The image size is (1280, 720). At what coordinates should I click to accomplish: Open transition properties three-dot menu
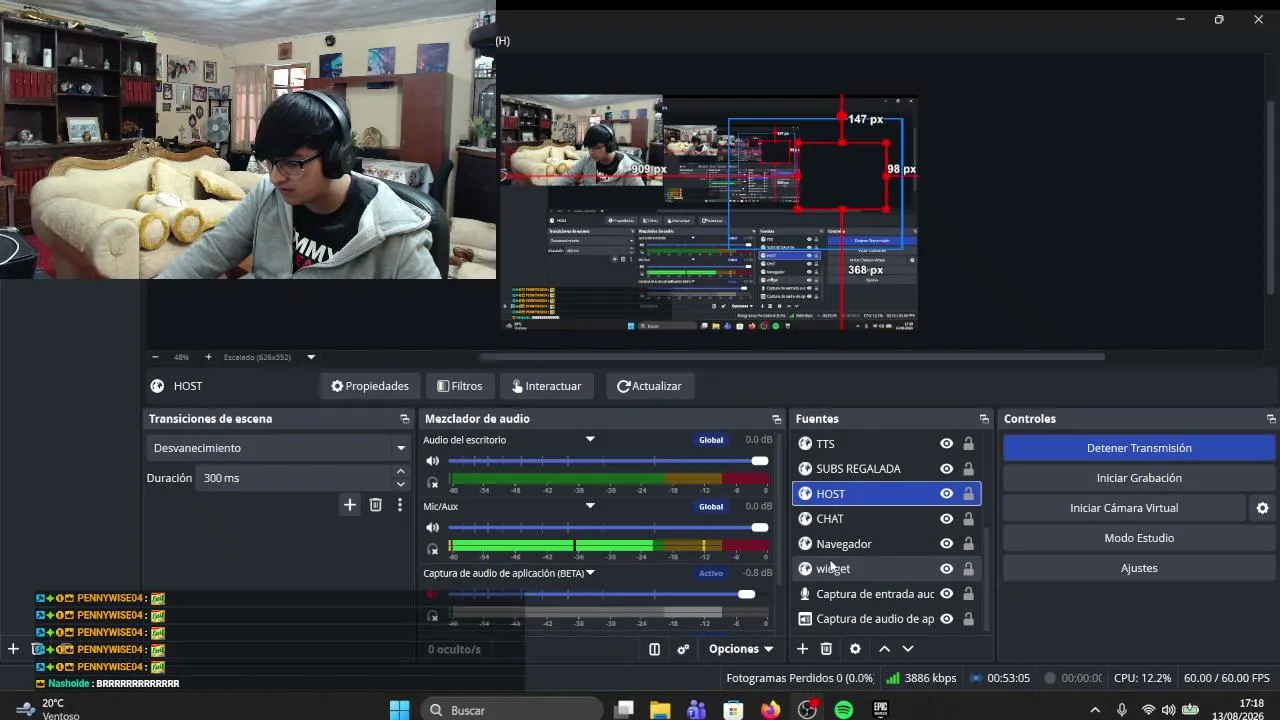tap(400, 505)
